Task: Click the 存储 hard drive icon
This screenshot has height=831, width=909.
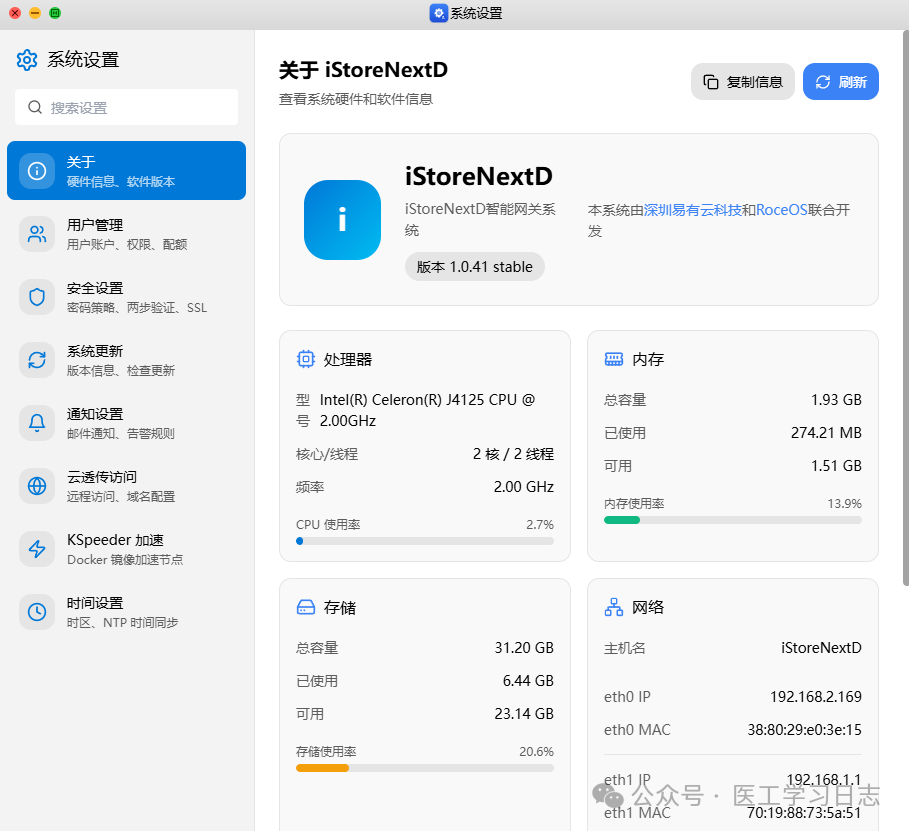Action: (306, 607)
